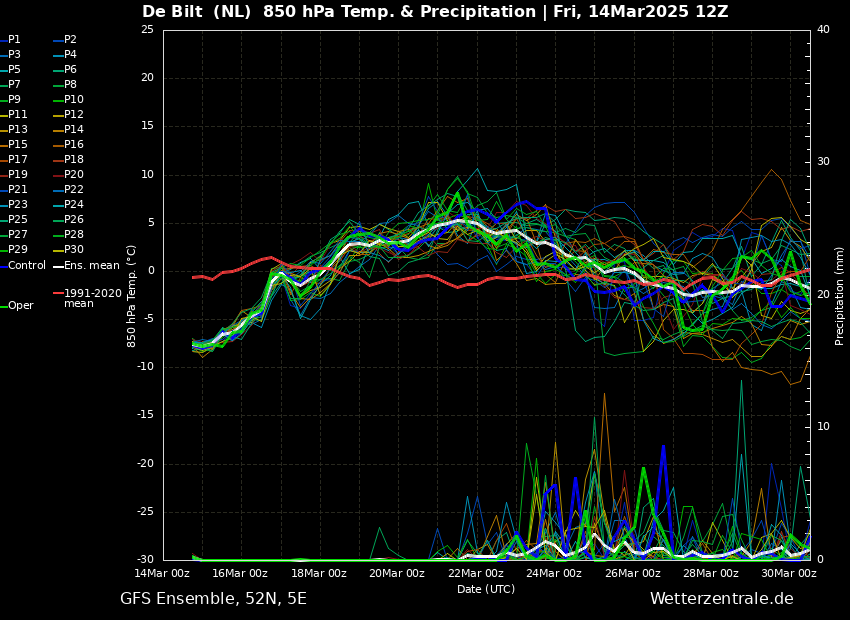Click the P30 legend label

click(69, 249)
